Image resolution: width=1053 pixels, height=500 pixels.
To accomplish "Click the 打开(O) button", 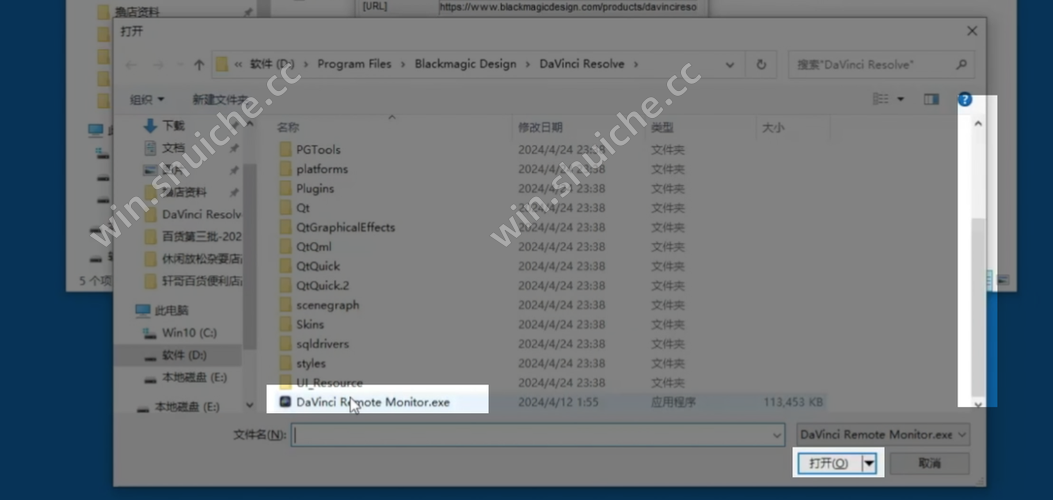I will pos(829,463).
